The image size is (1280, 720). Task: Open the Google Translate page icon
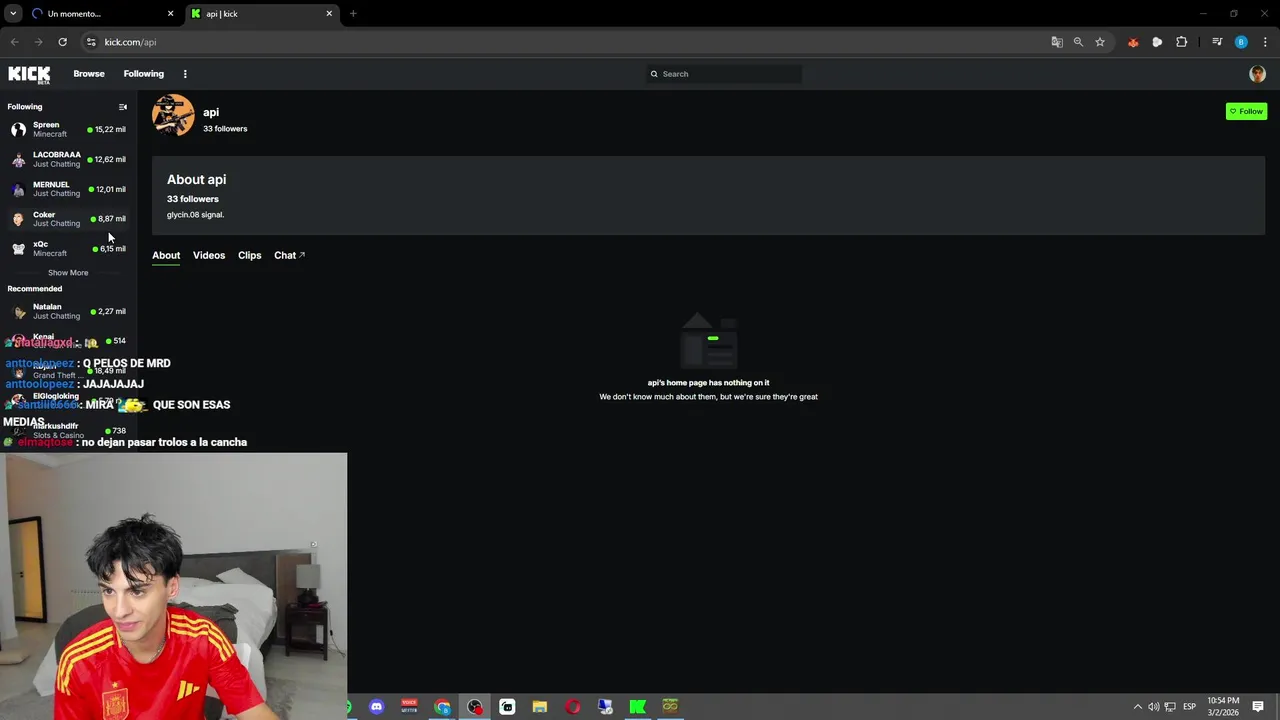click(1057, 42)
